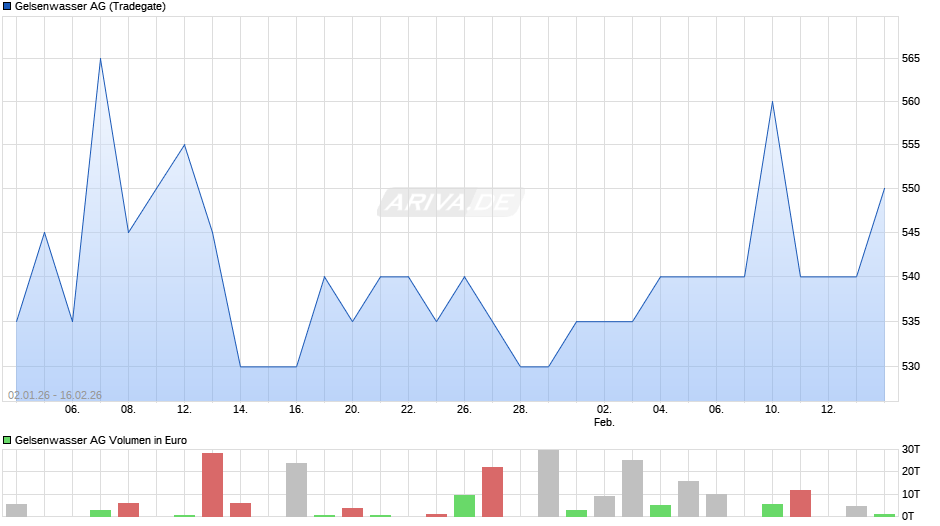Click the tall red volume bar after '26.'
The width and height of the screenshot is (940, 526).
pyautogui.click(x=492, y=492)
